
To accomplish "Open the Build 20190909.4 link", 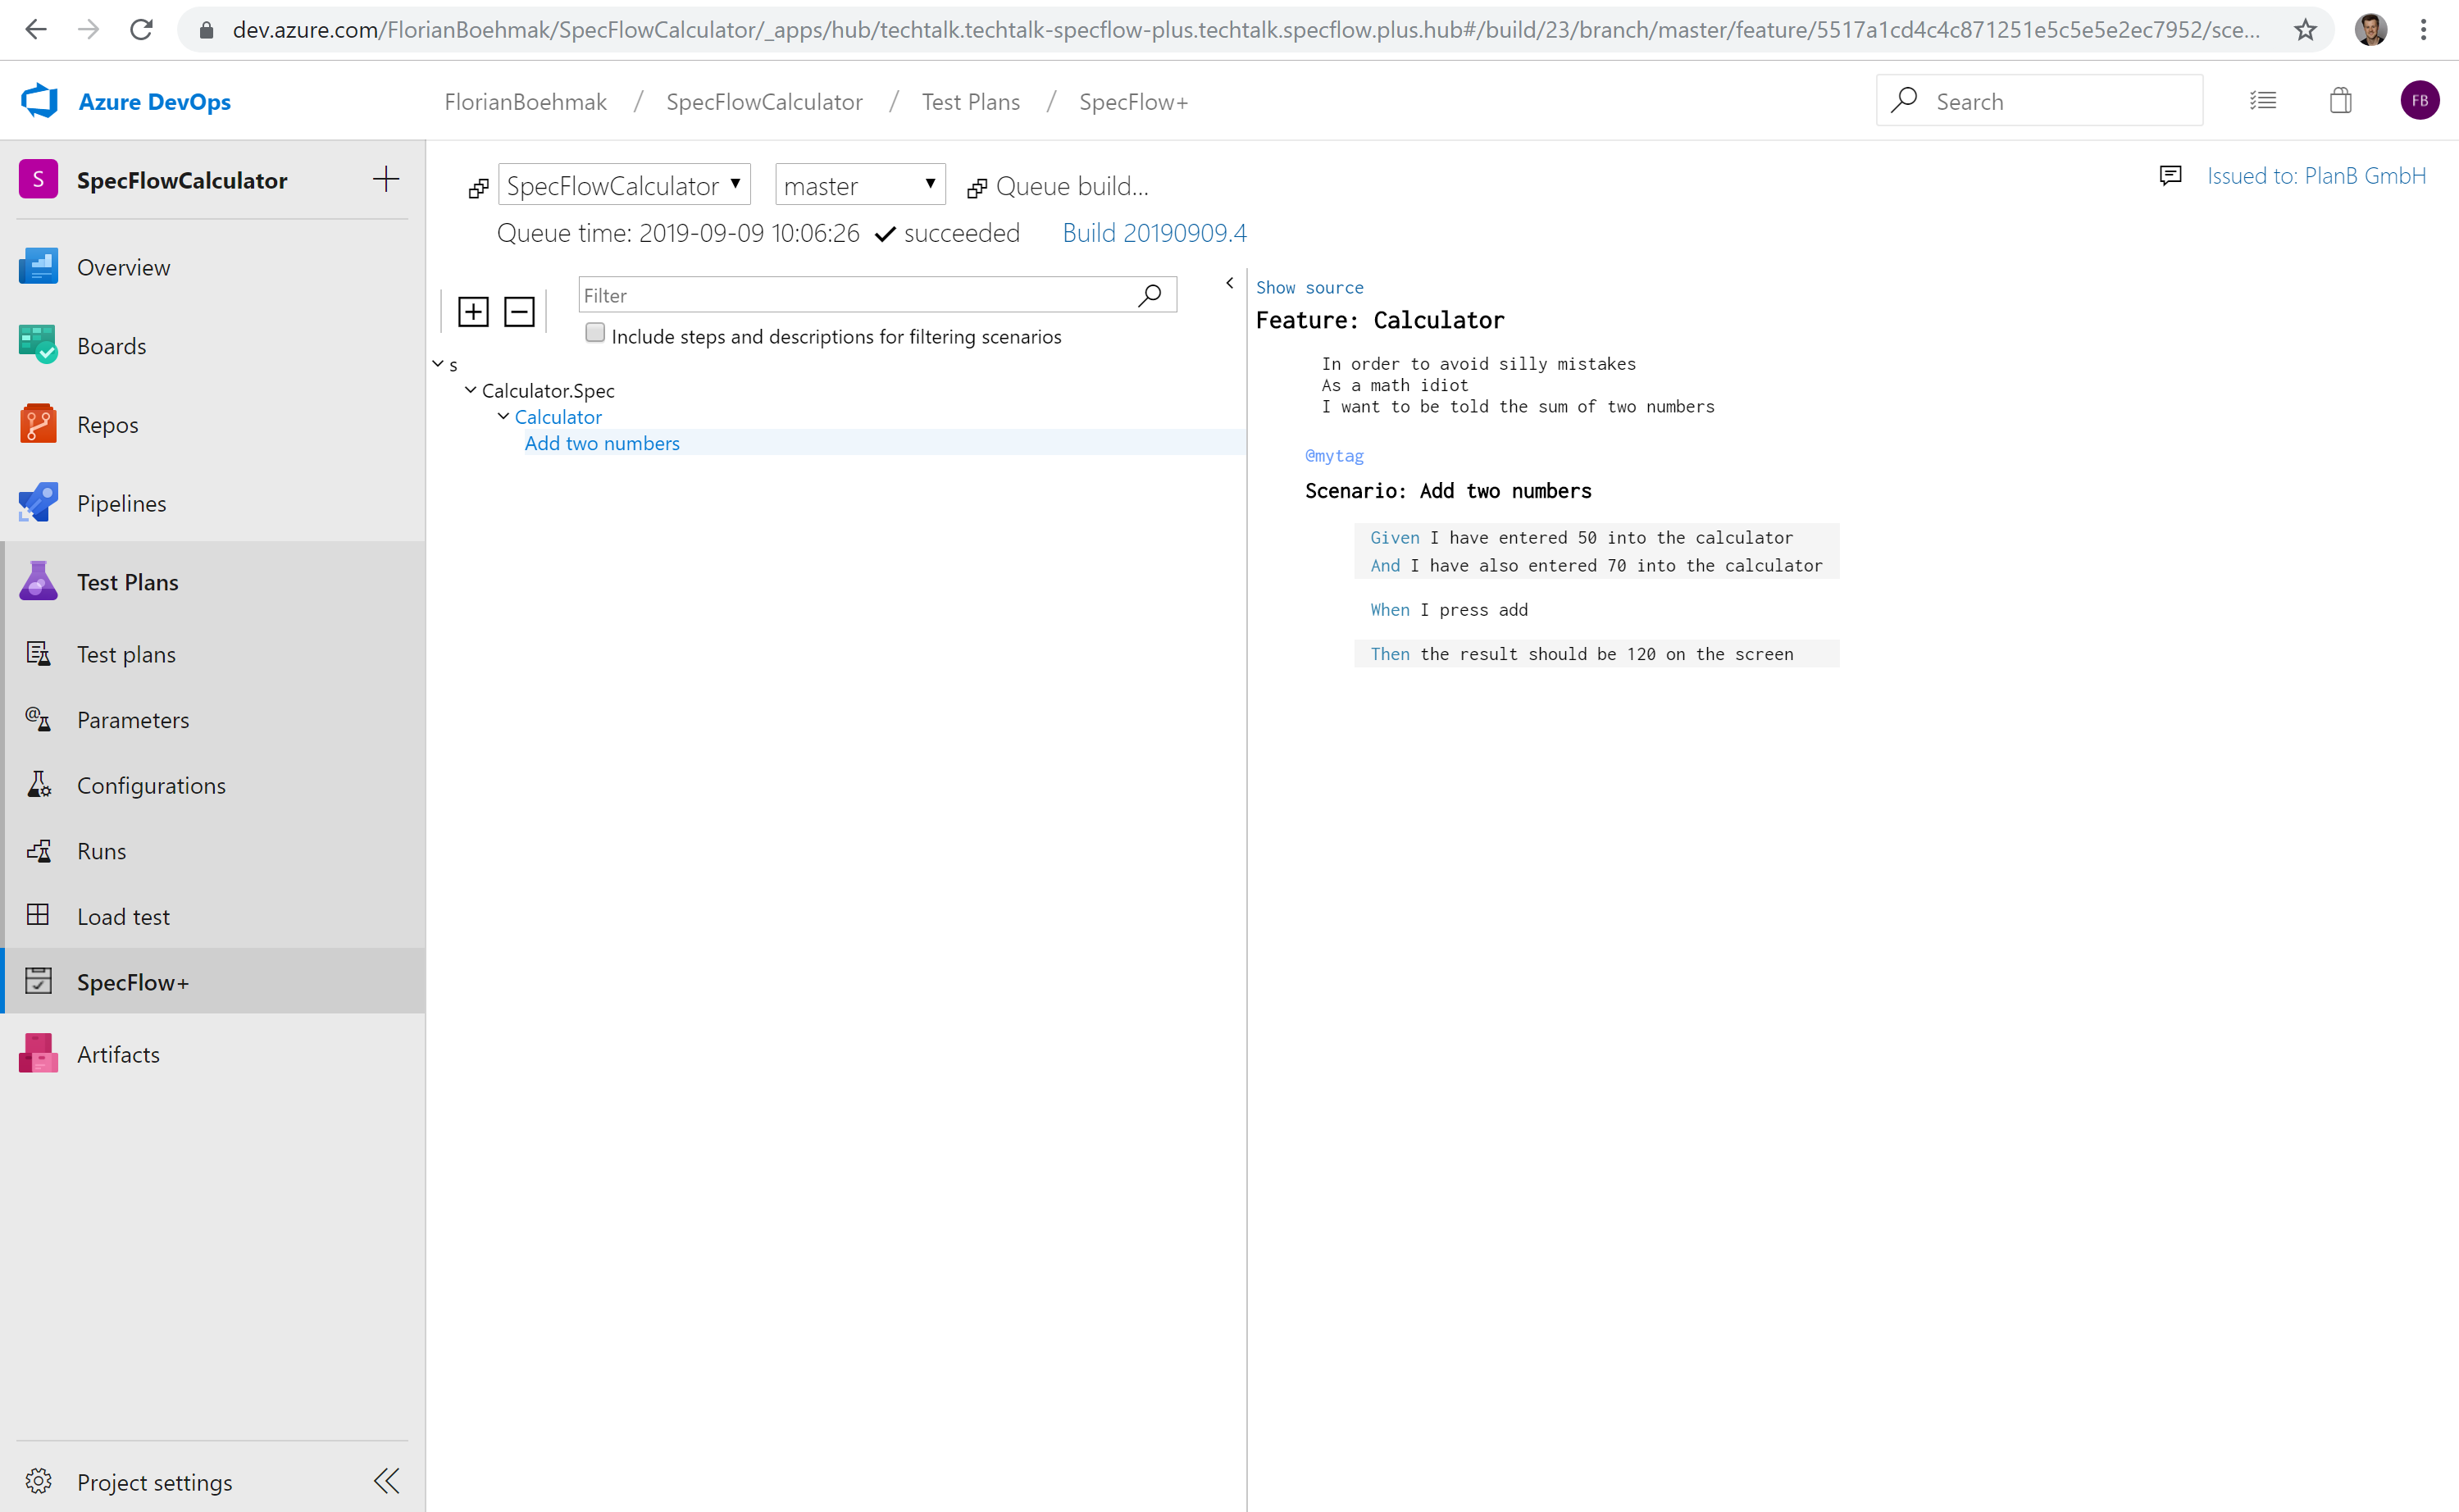I will click(1154, 233).
